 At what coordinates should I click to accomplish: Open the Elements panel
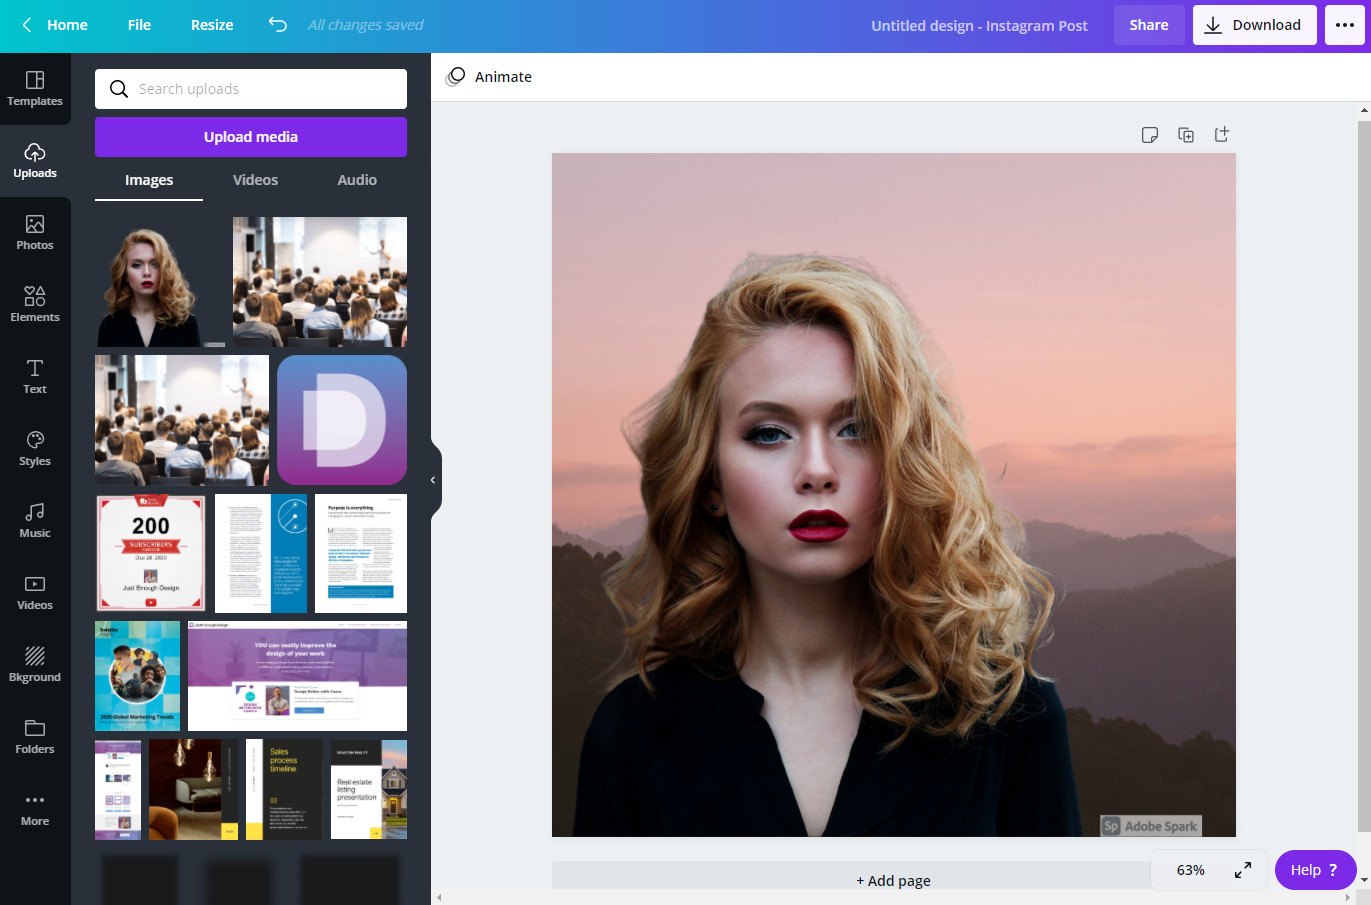(35, 304)
